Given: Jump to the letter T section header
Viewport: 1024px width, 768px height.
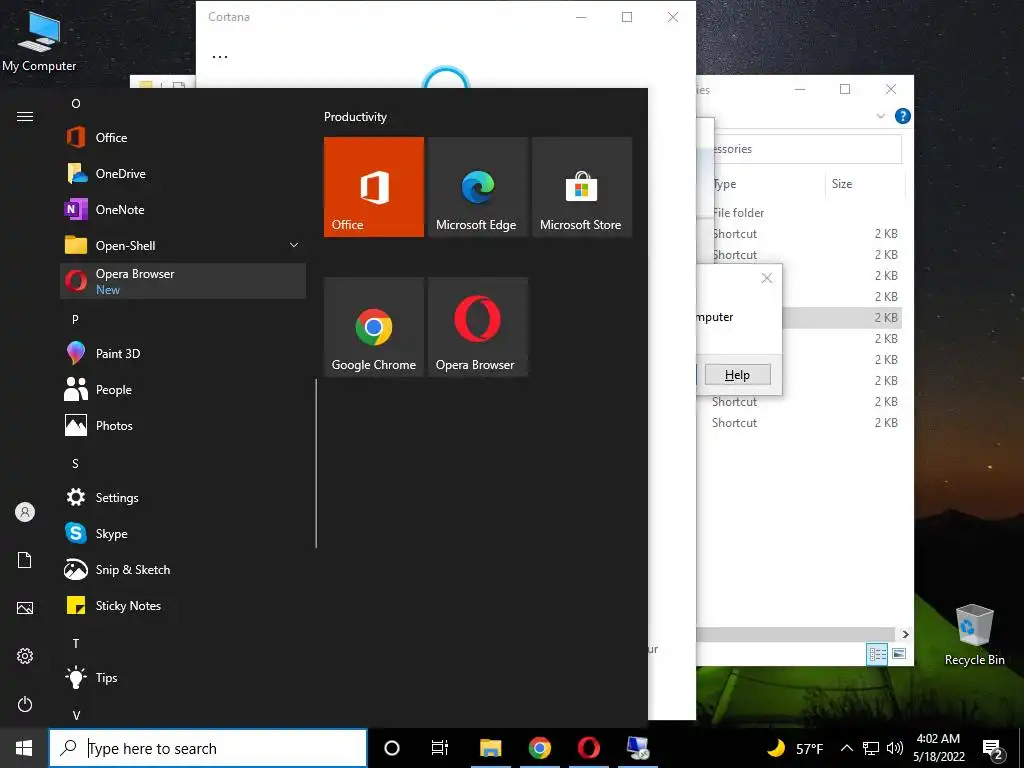Looking at the screenshot, I should (76, 644).
